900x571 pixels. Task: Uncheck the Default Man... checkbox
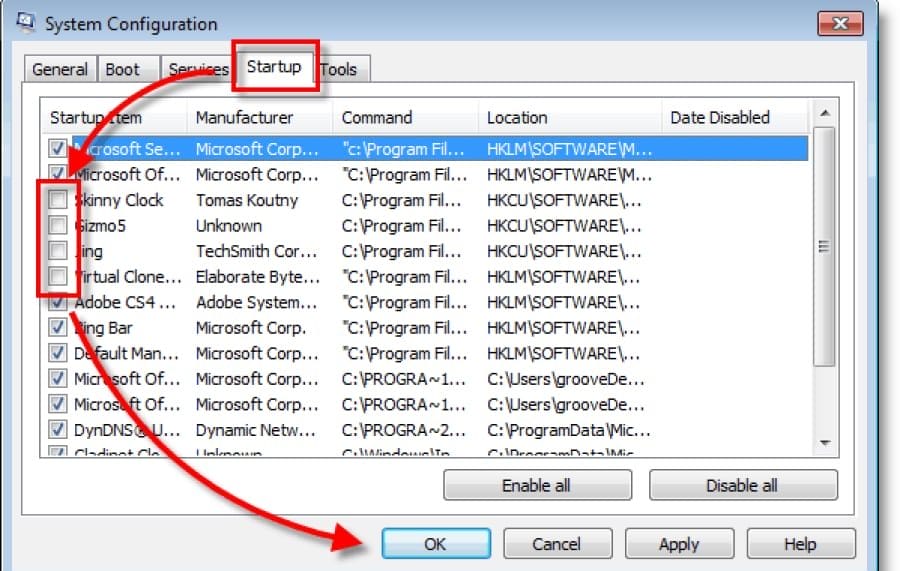coord(57,353)
